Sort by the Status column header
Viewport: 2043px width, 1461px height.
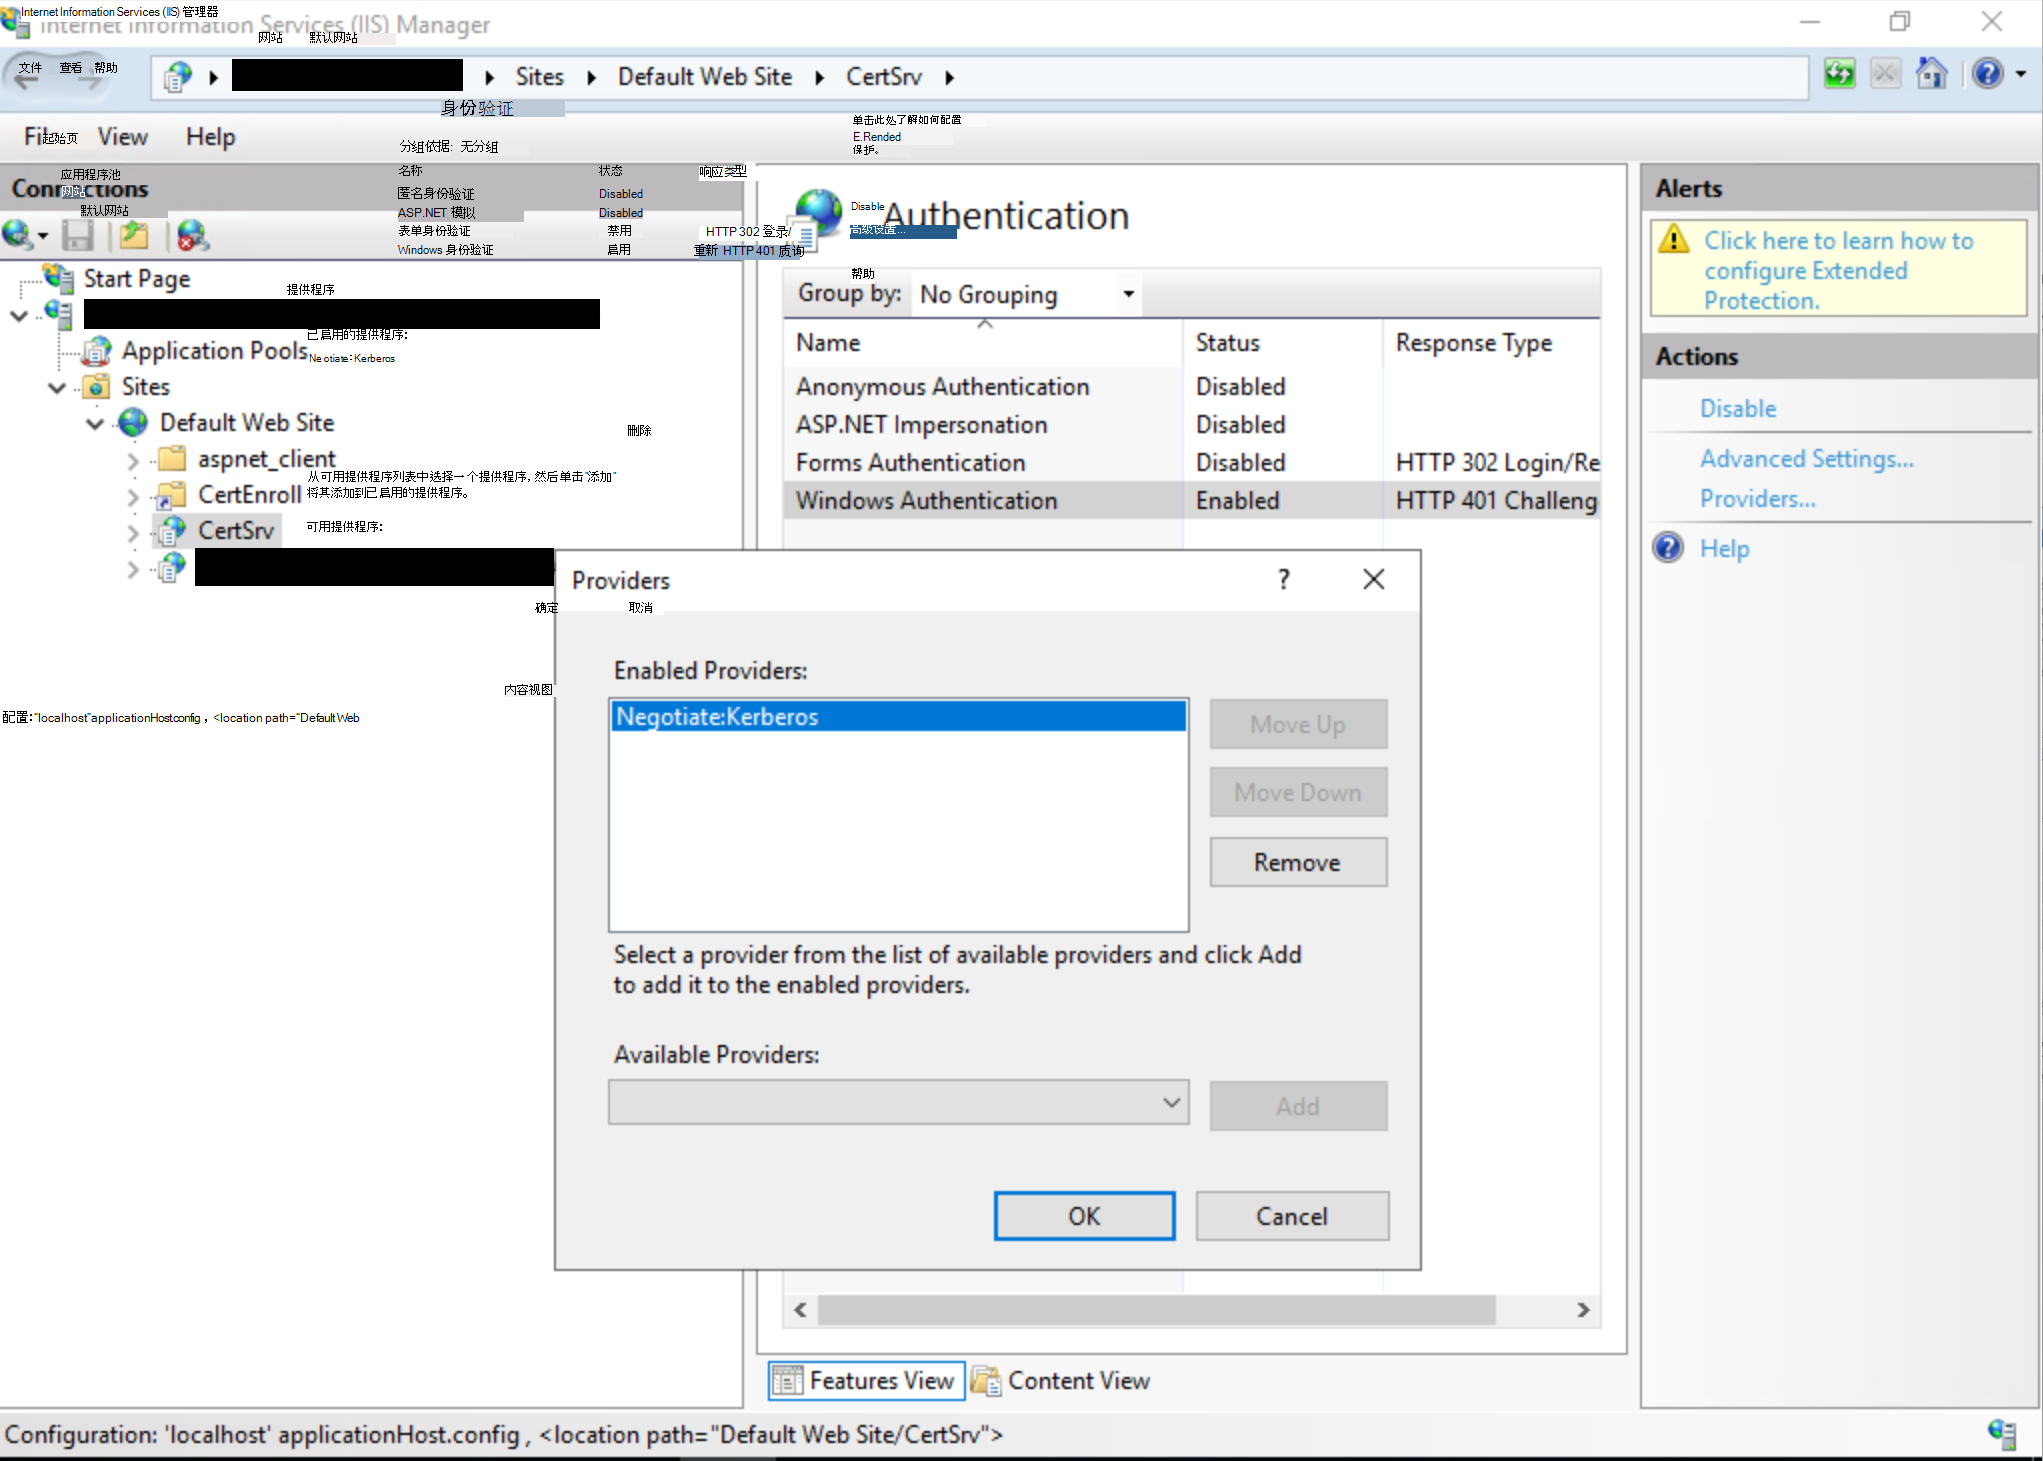pyautogui.click(x=1283, y=342)
